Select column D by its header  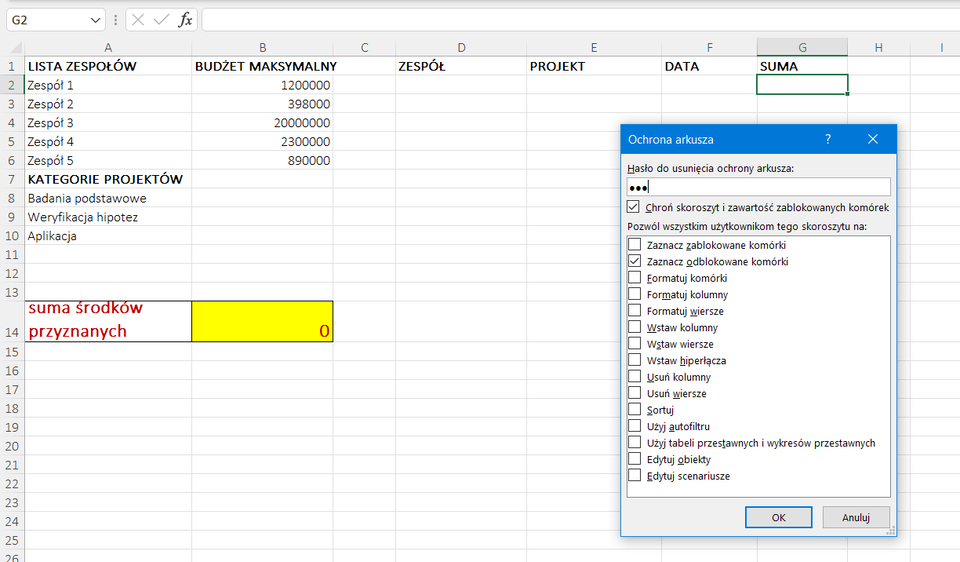[x=461, y=47]
